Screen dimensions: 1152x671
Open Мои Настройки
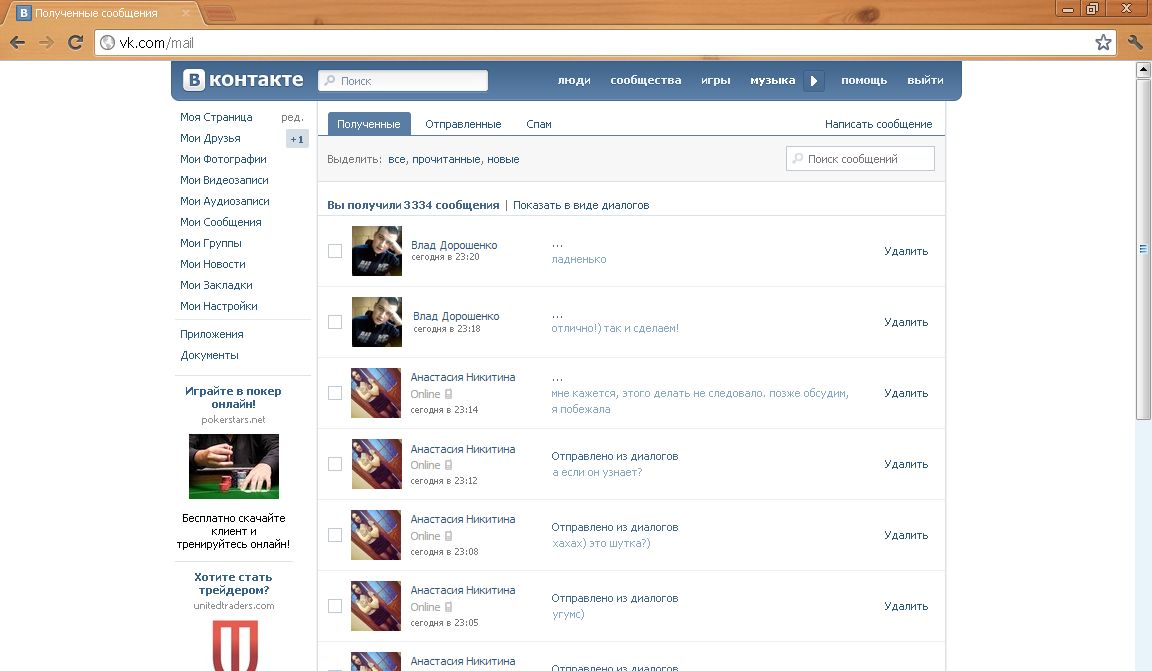coord(219,306)
